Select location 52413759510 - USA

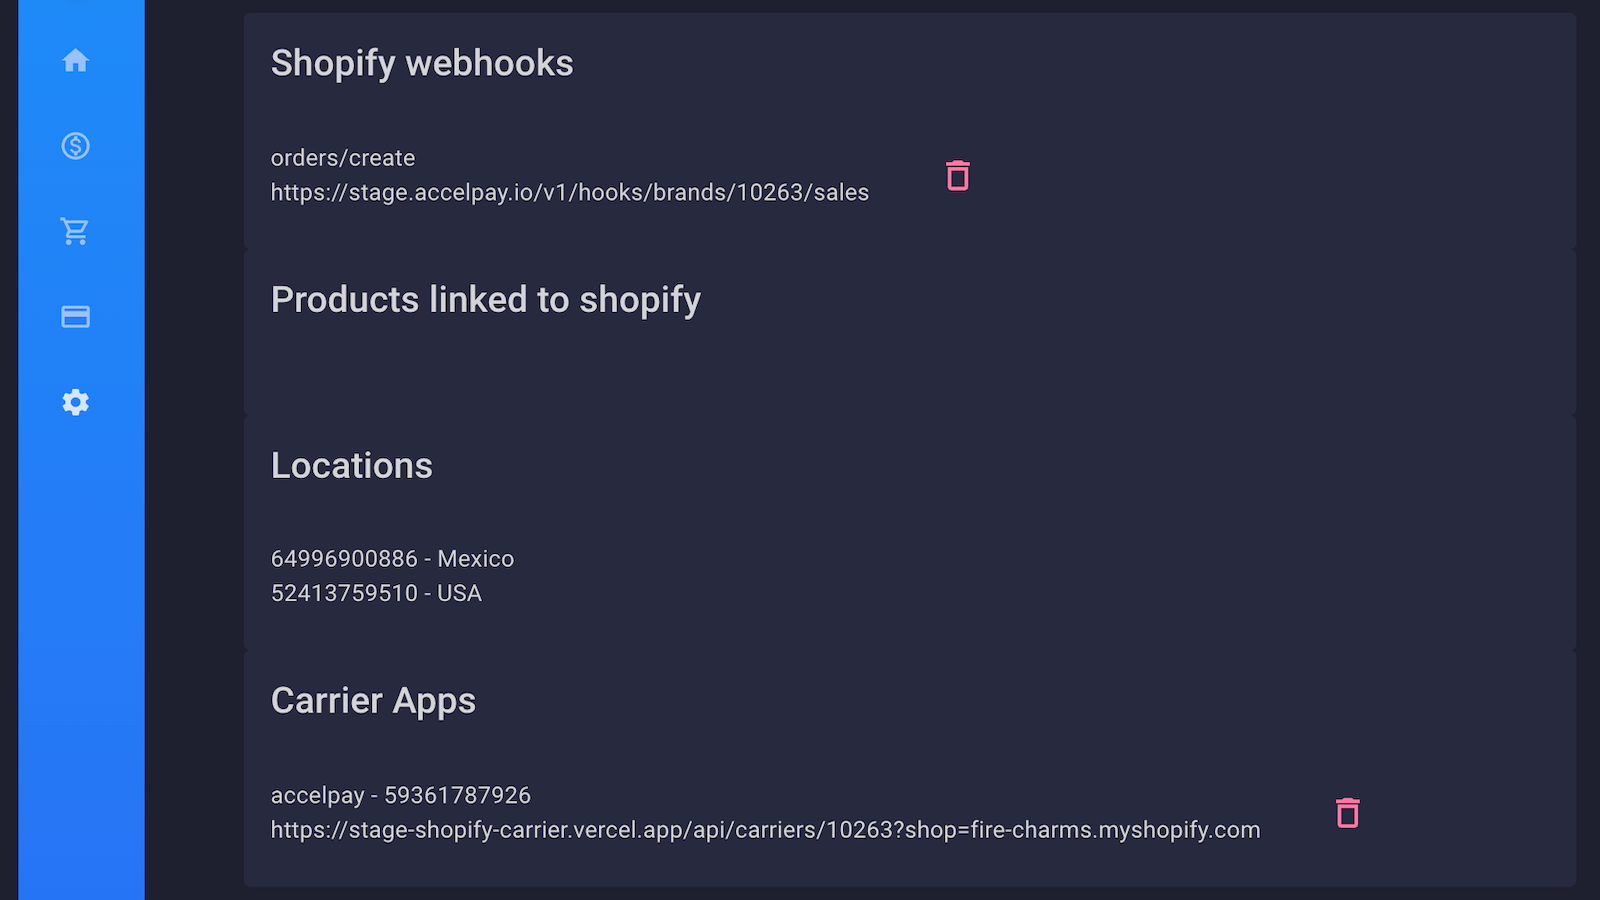point(376,592)
